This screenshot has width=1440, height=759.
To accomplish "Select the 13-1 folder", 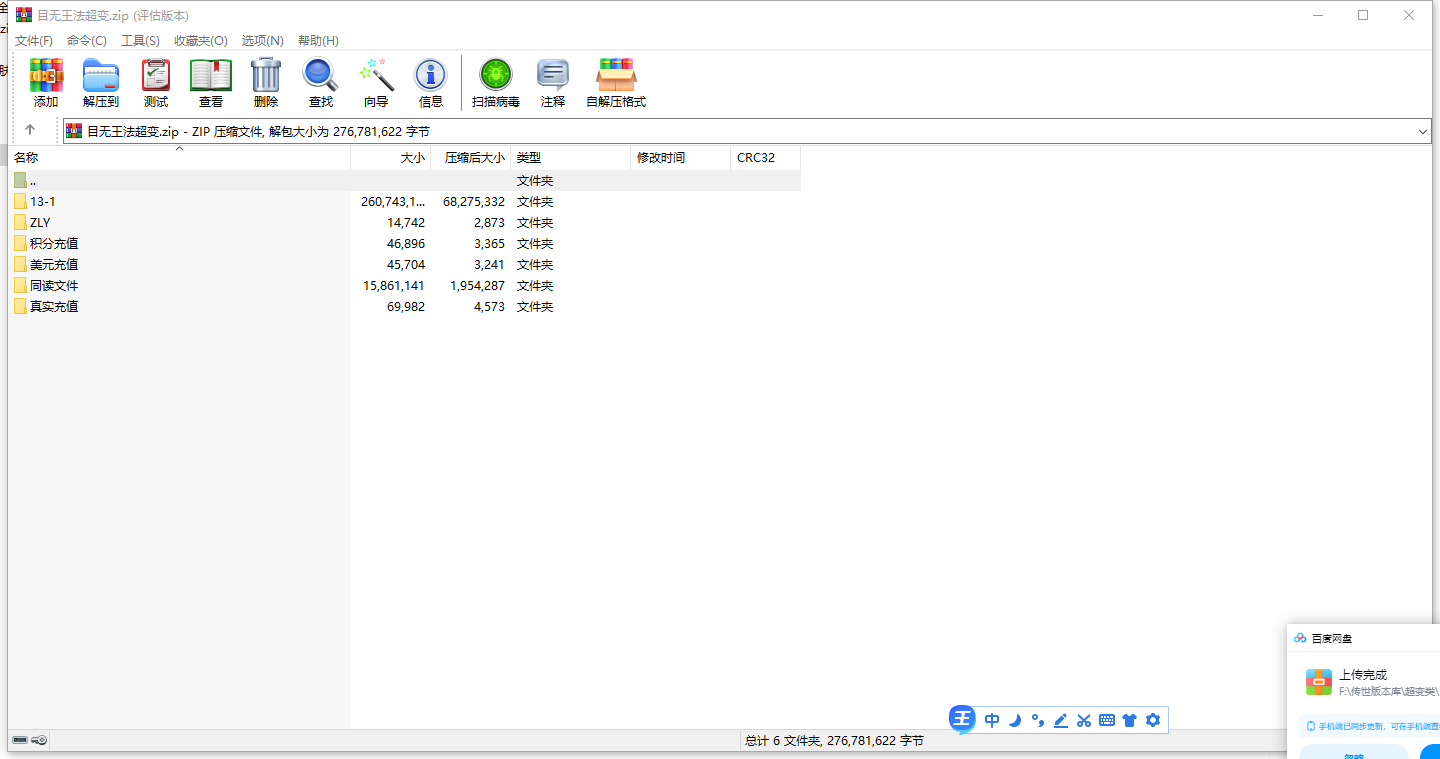I will pyautogui.click(x=43, y=202).
